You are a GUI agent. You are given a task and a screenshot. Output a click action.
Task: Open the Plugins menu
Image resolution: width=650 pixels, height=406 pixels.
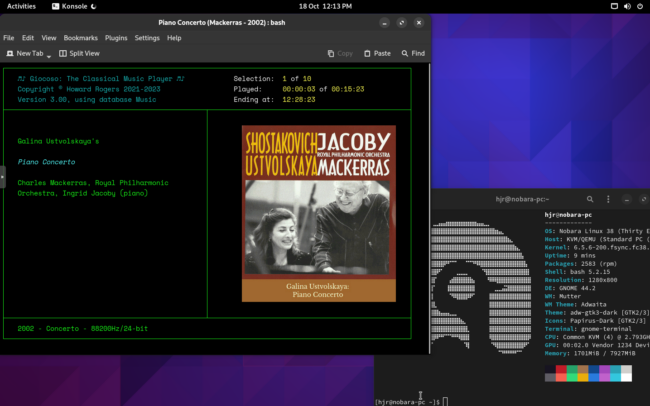[x=116, y=38]
